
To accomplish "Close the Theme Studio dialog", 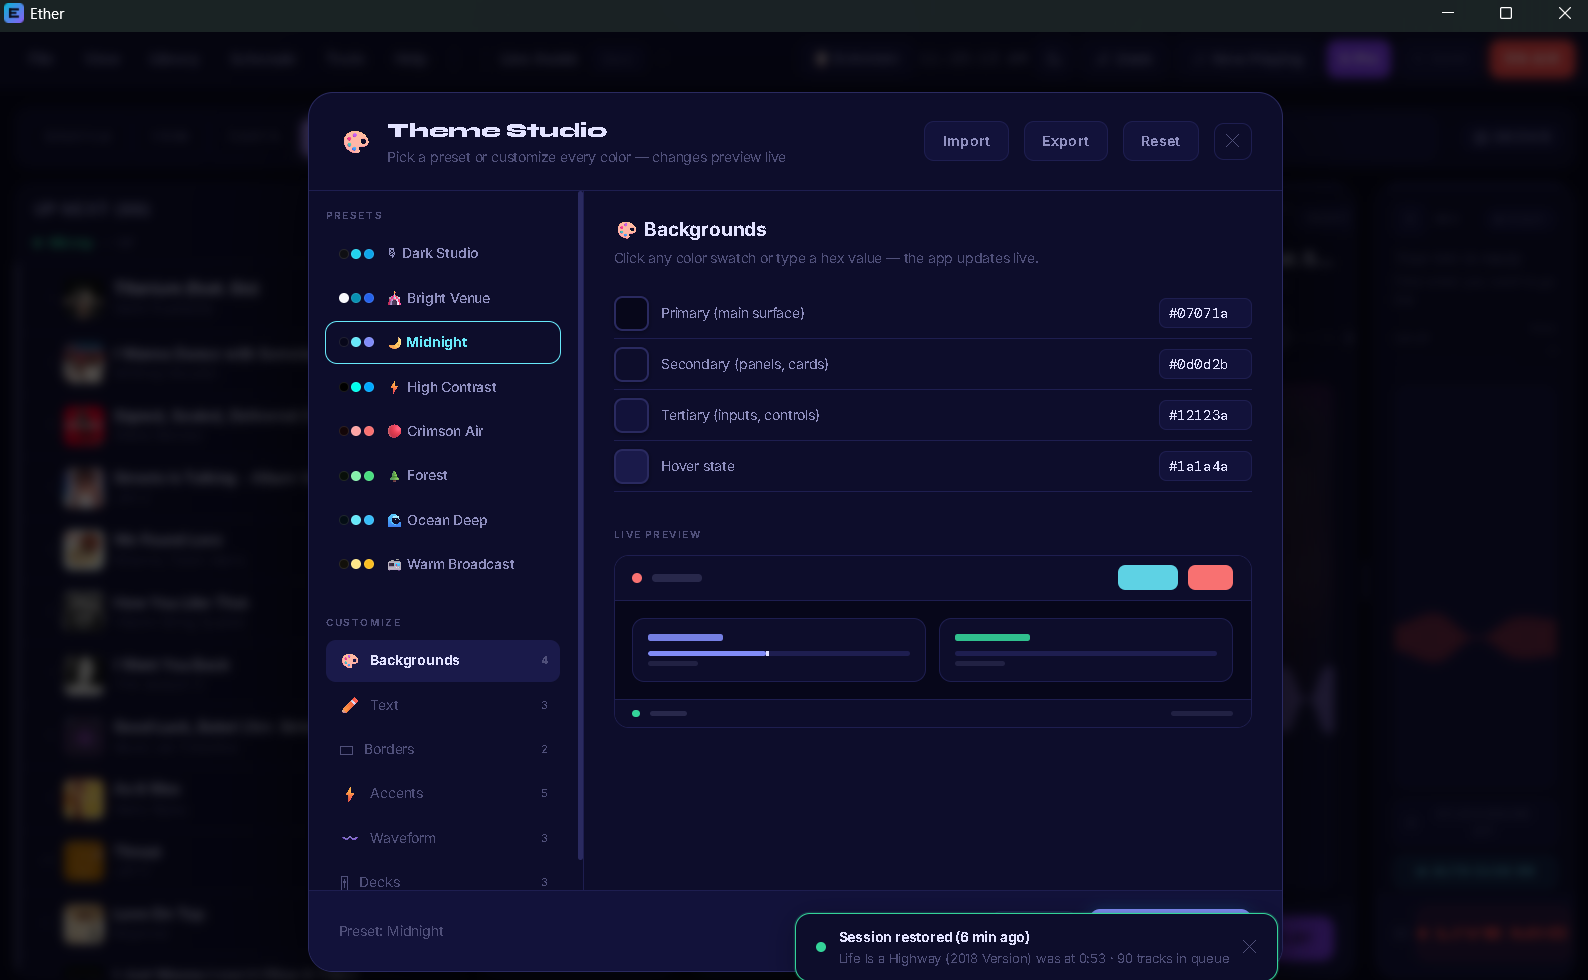I will pyautogui.click(x=1232, y=141).
